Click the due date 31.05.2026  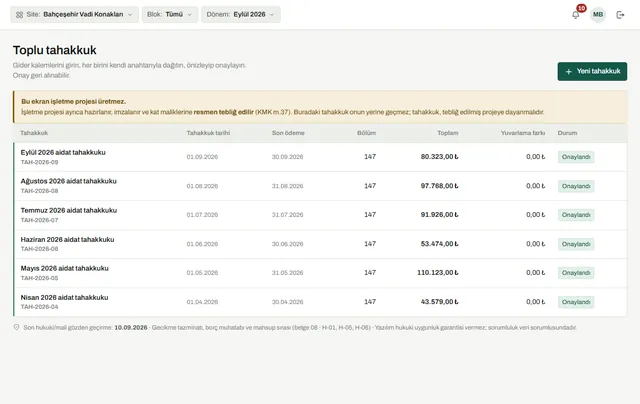click(287, 273)
